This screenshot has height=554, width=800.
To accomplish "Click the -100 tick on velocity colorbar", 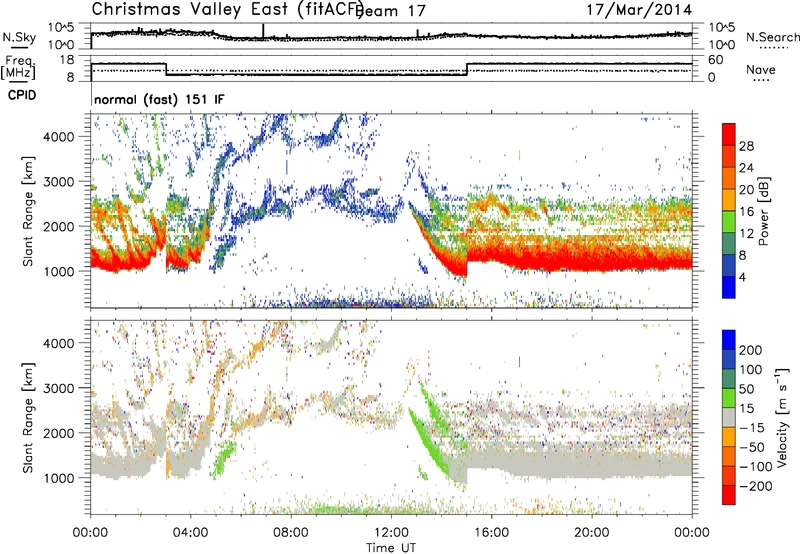I will pos(756,467).
